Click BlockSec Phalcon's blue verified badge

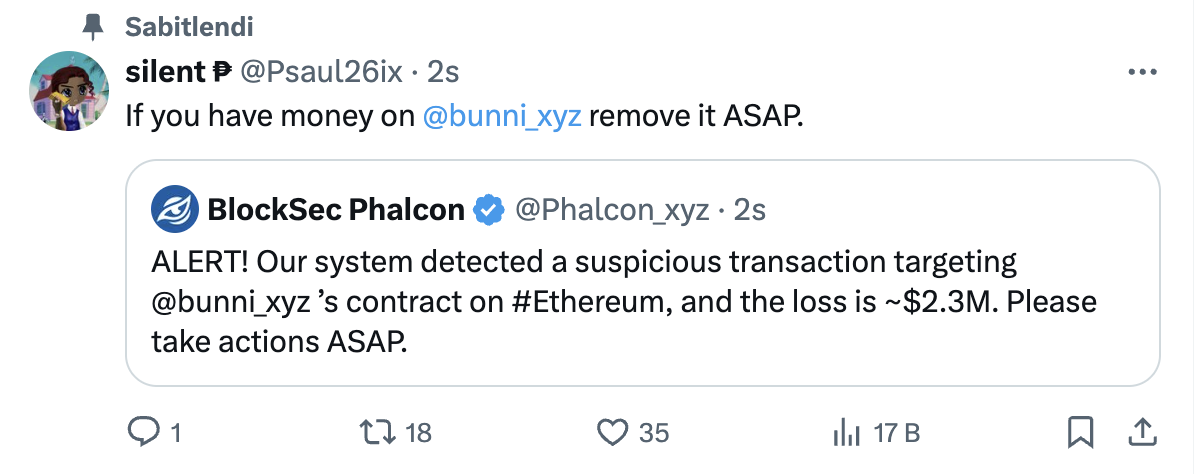pyautogui.click(x=488, y=210)
